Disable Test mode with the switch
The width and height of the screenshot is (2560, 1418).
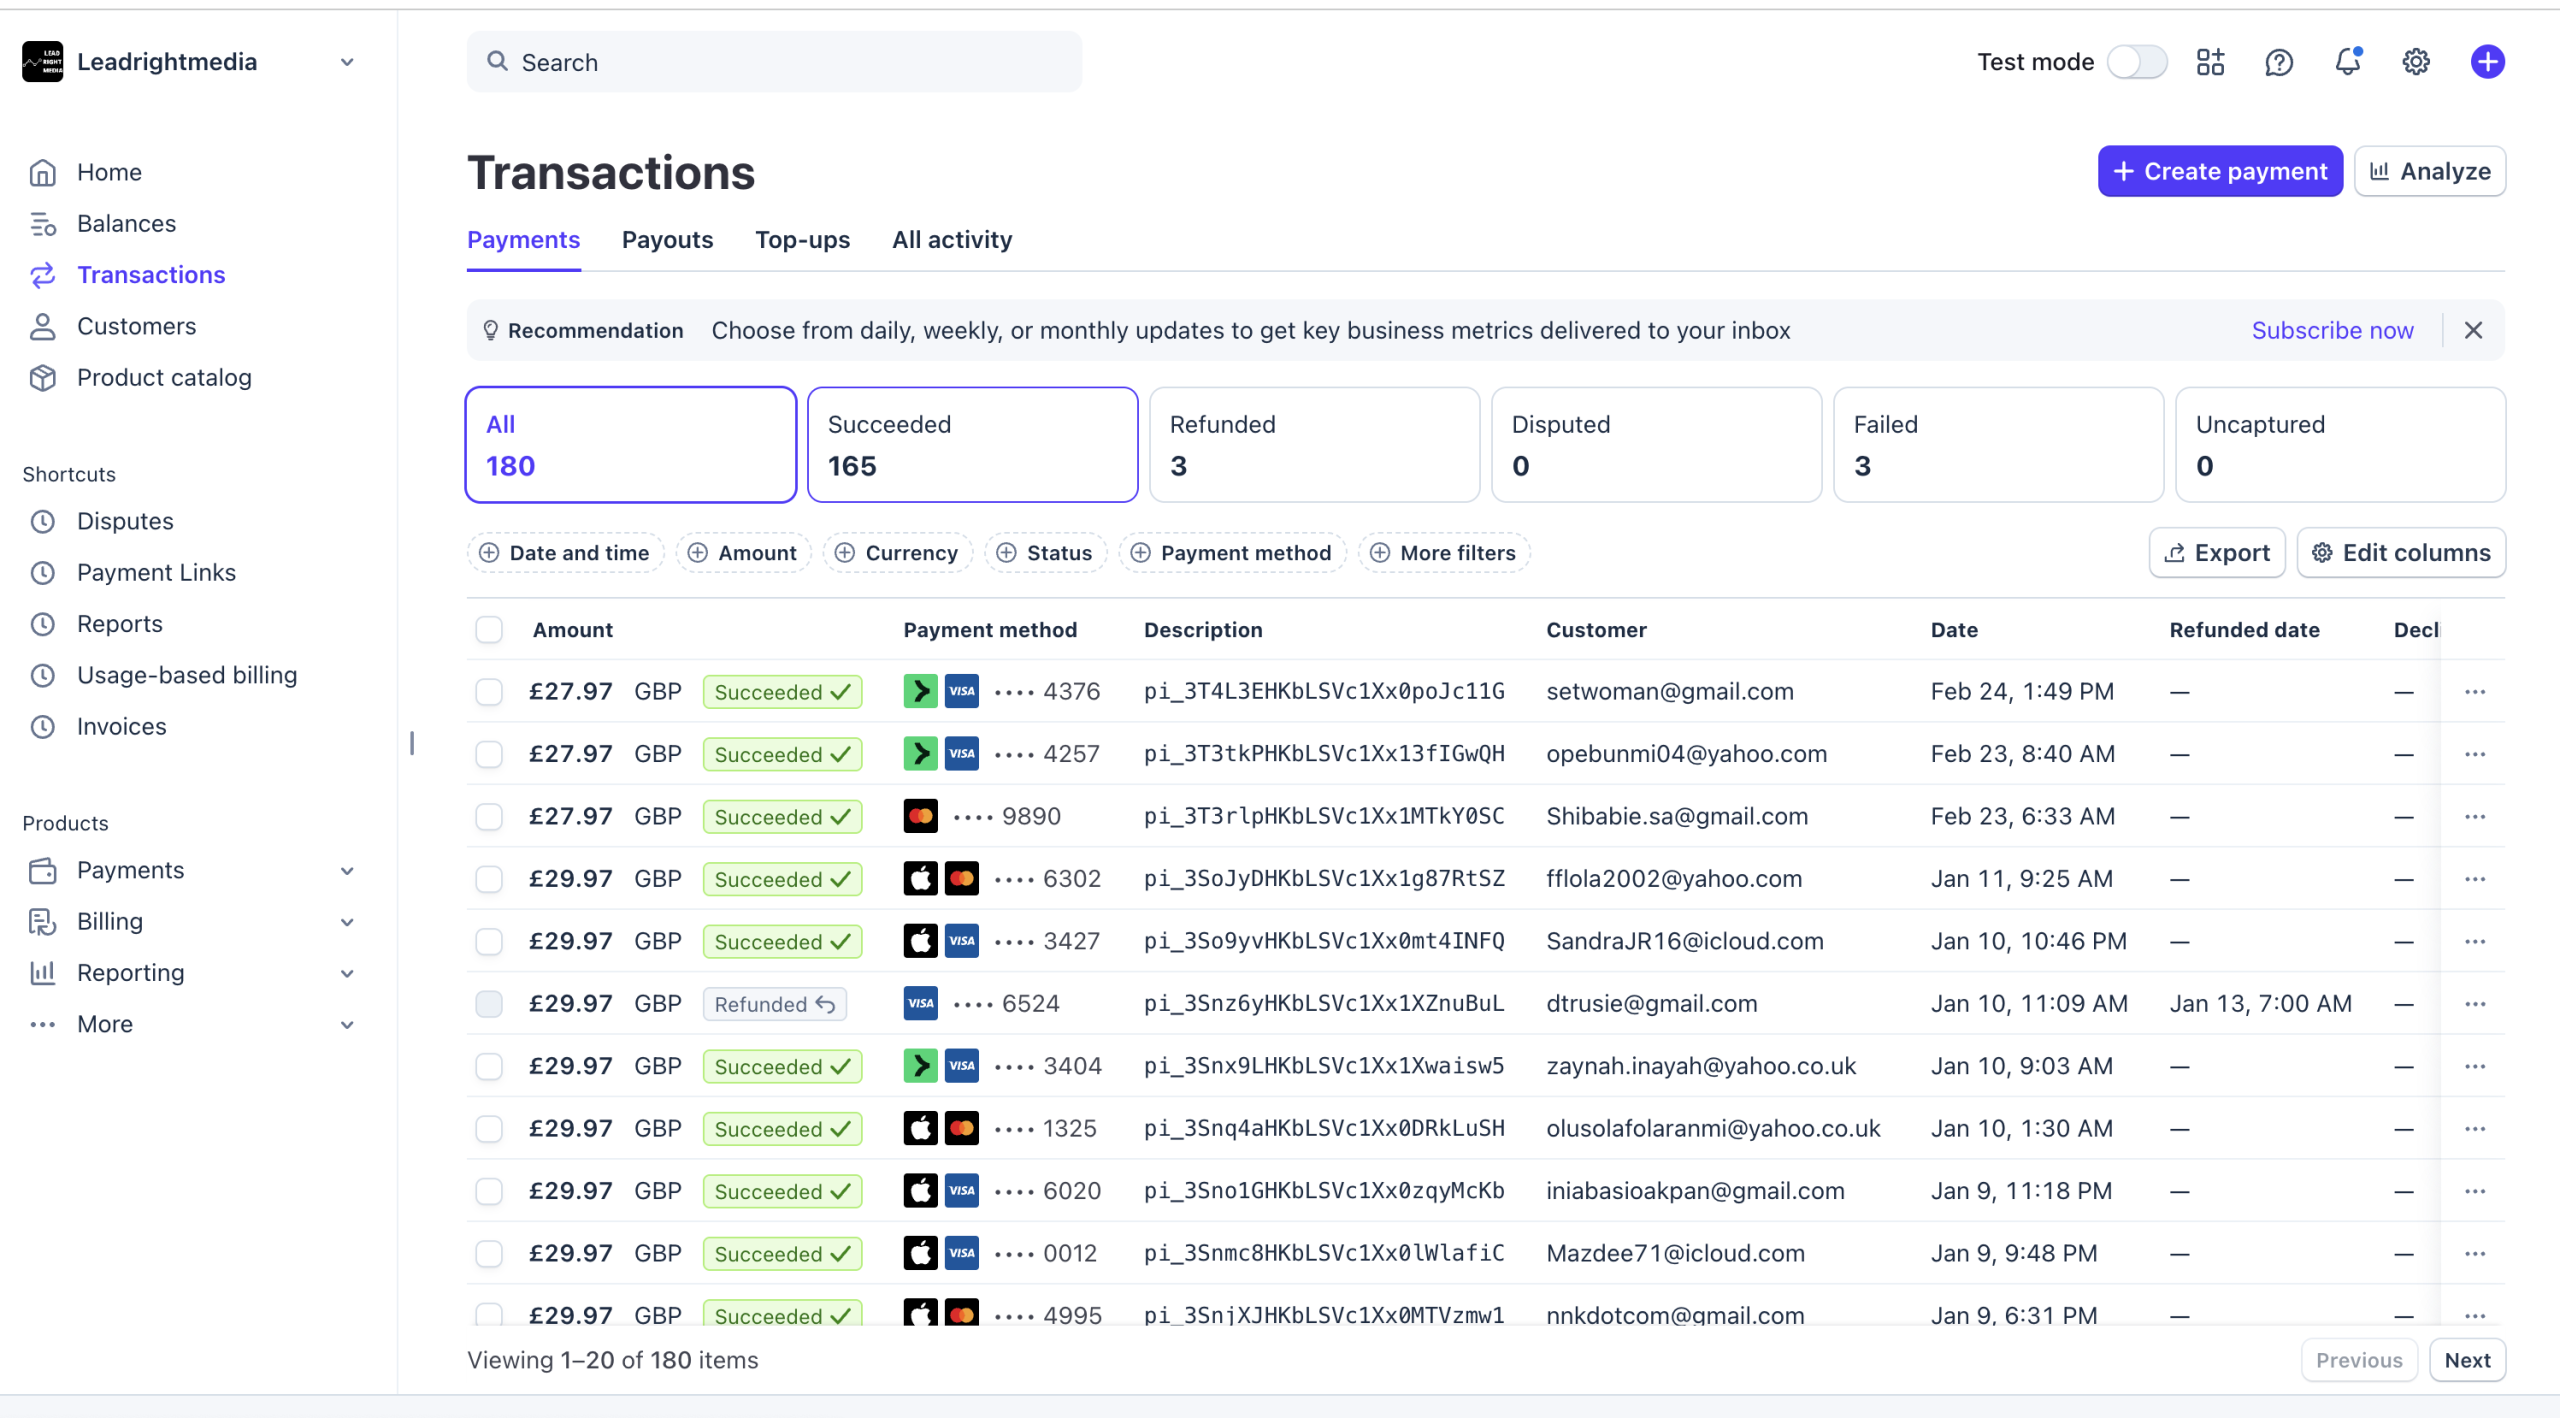click(x=2137, y=61)
